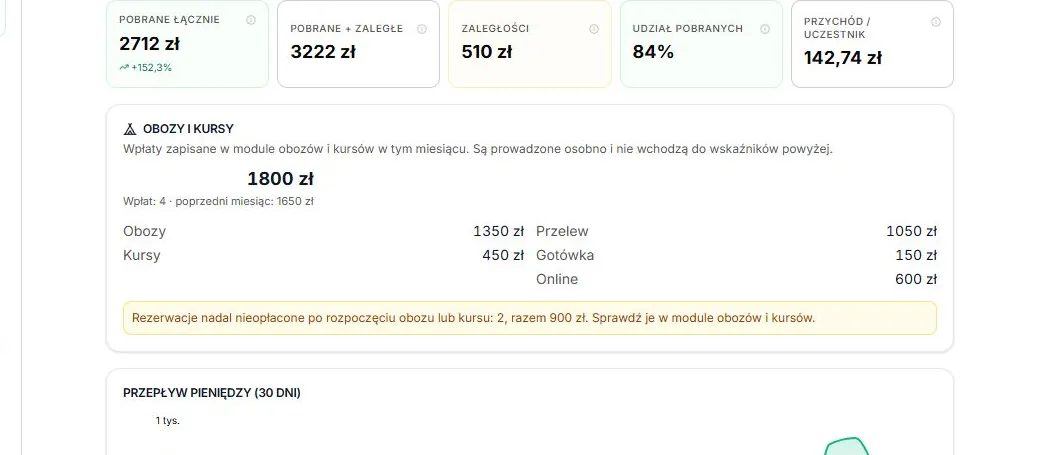Click the 1050 zł Przelew amount
Image resolution: width=1038 pixels, height=455 pixels.
pyautogui.click(x=912, y=231)
